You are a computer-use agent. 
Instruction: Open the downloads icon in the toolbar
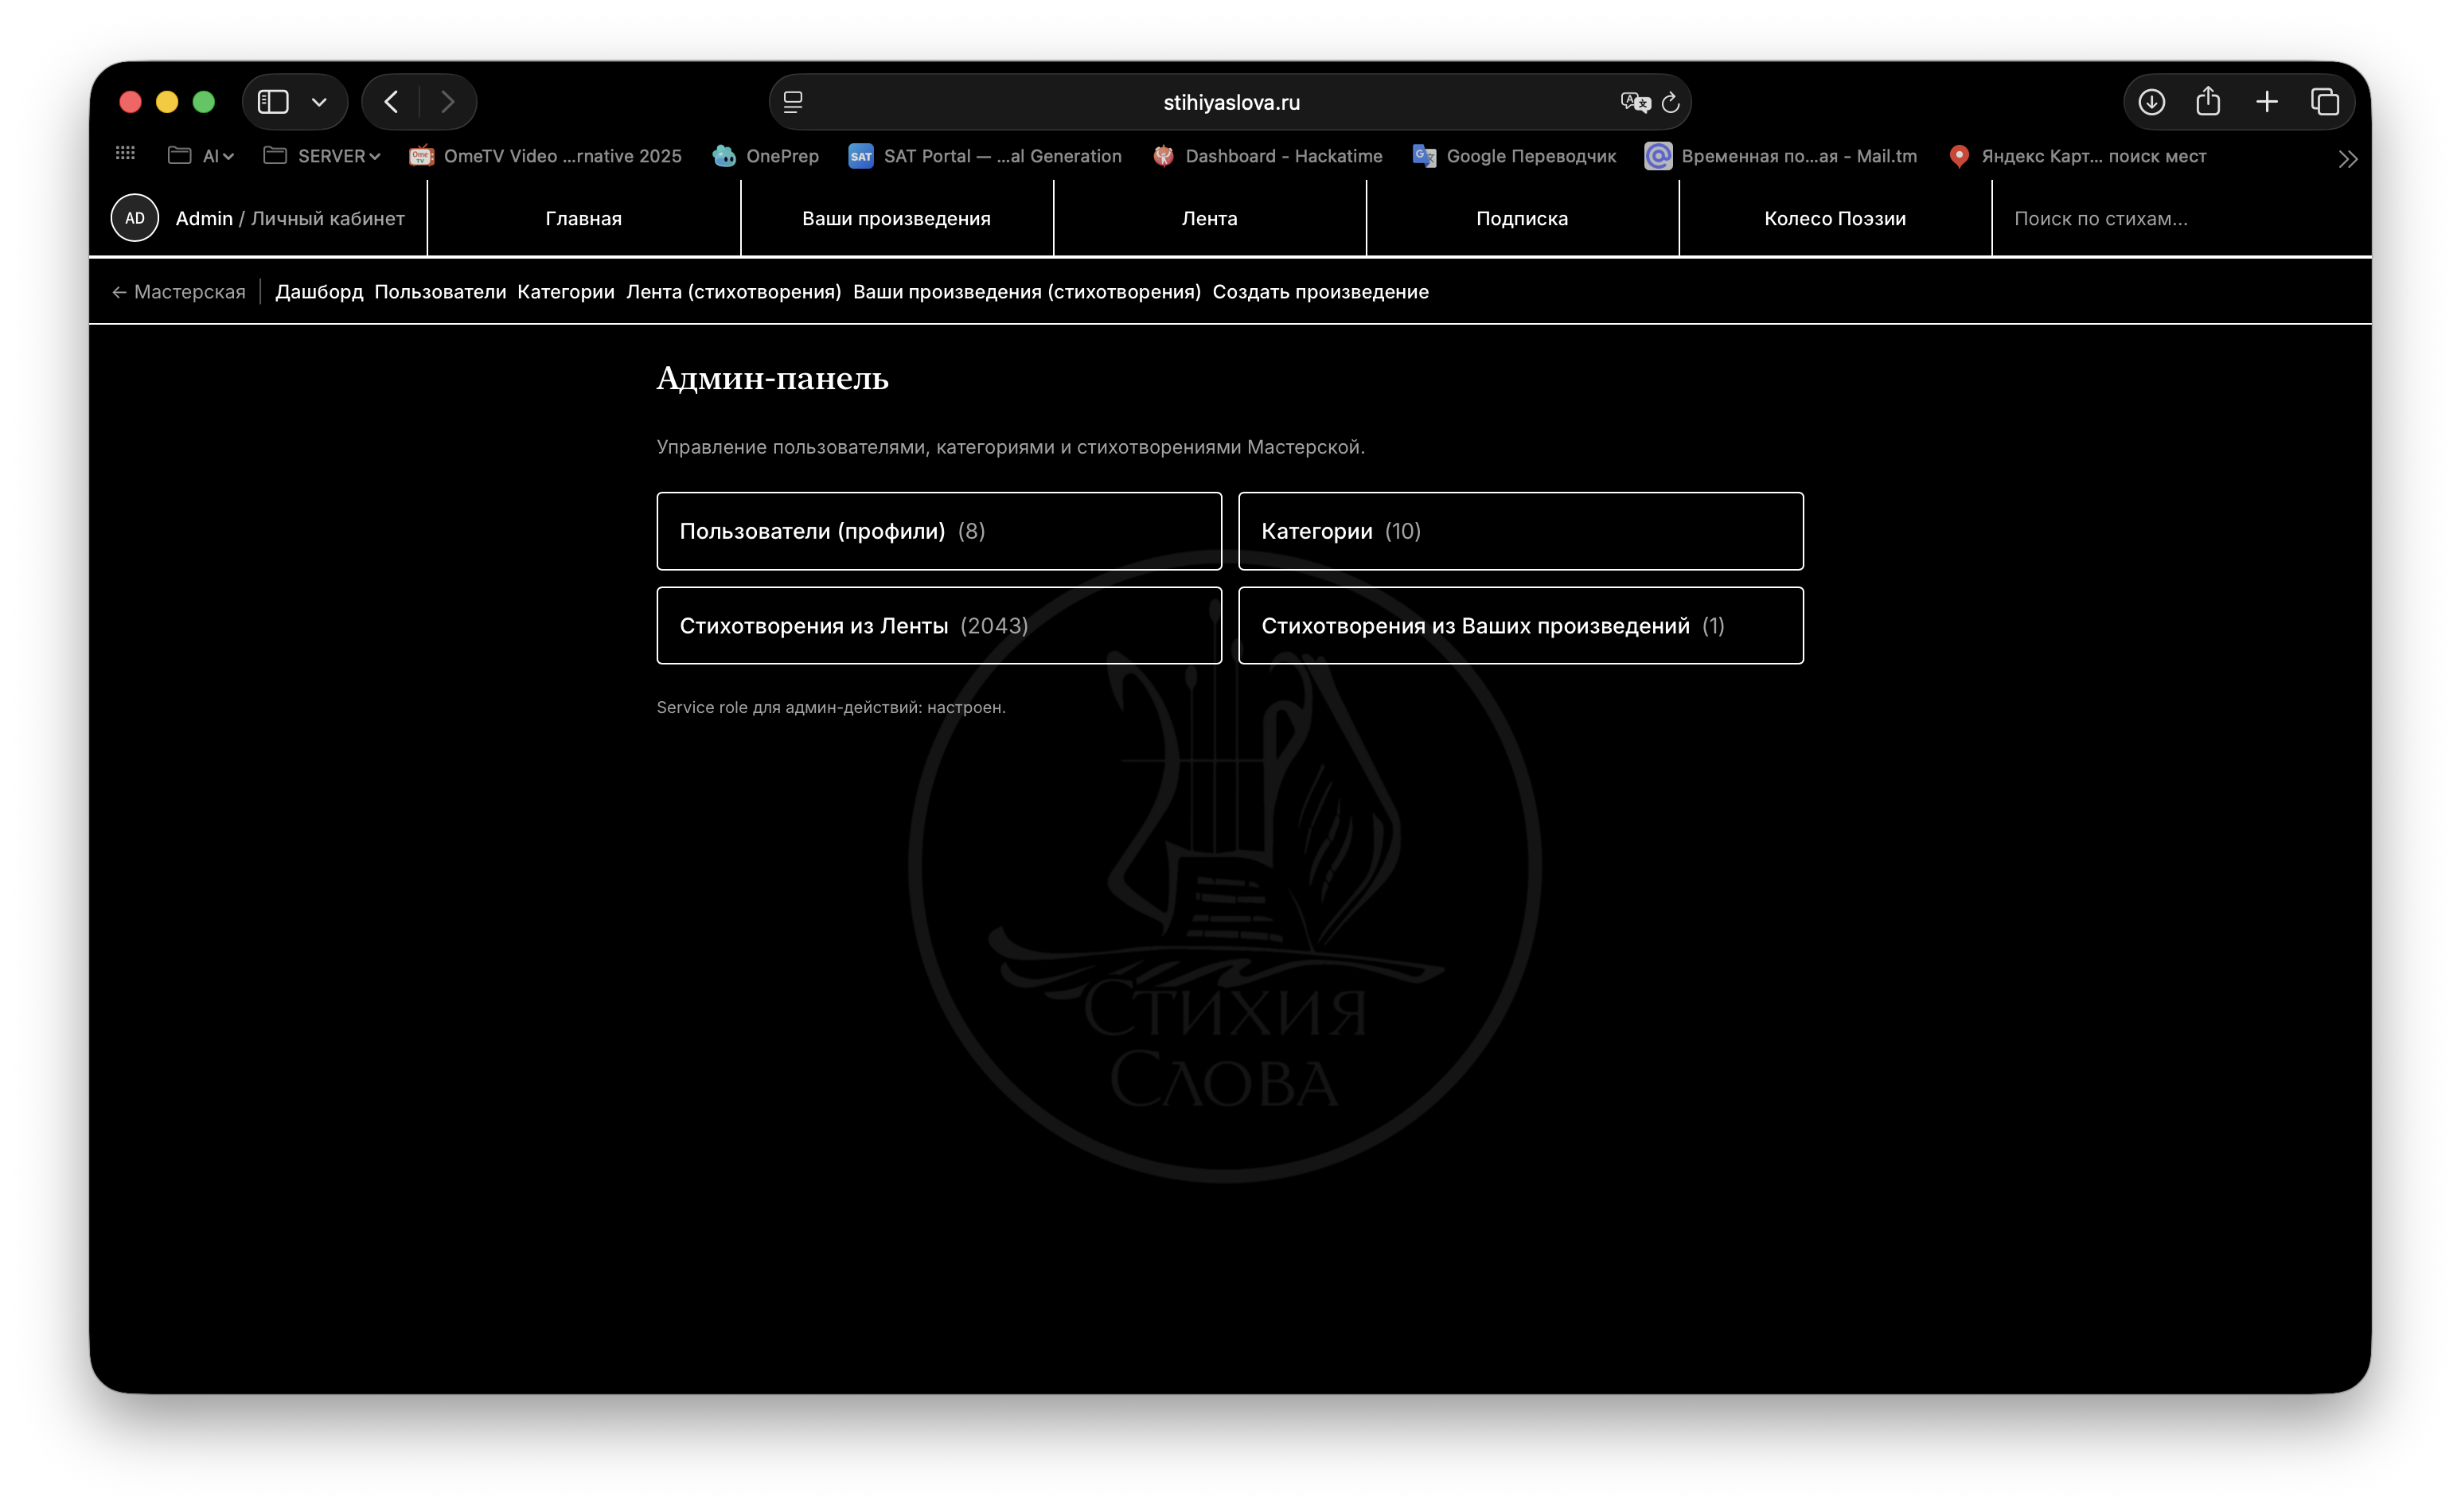[2152, 102]
